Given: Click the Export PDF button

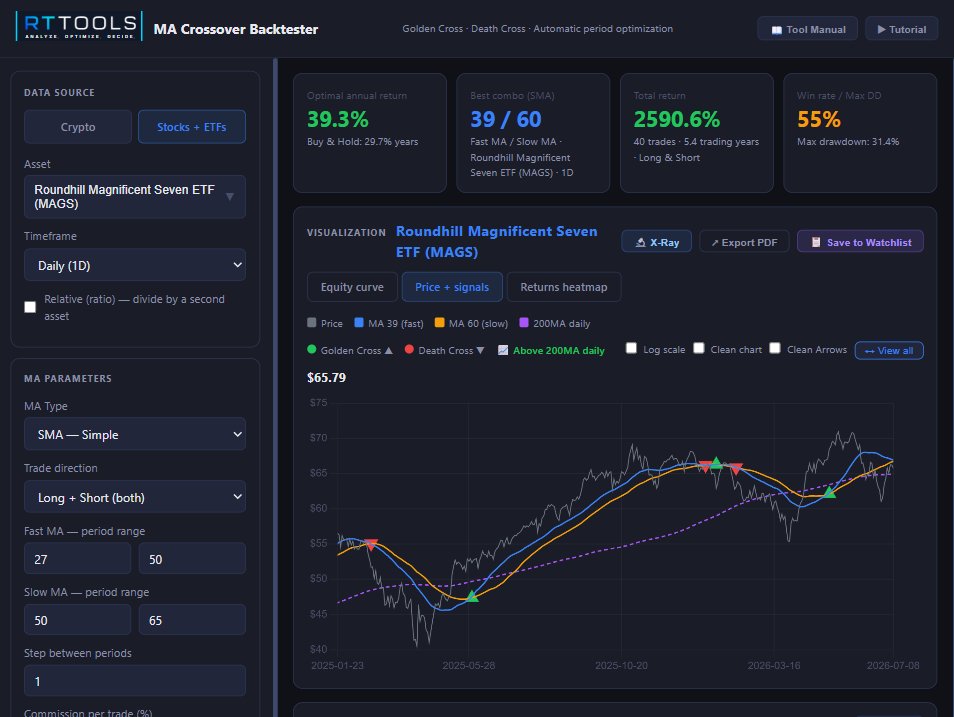Looking at the screenshot, I should [x=744, y=242].
